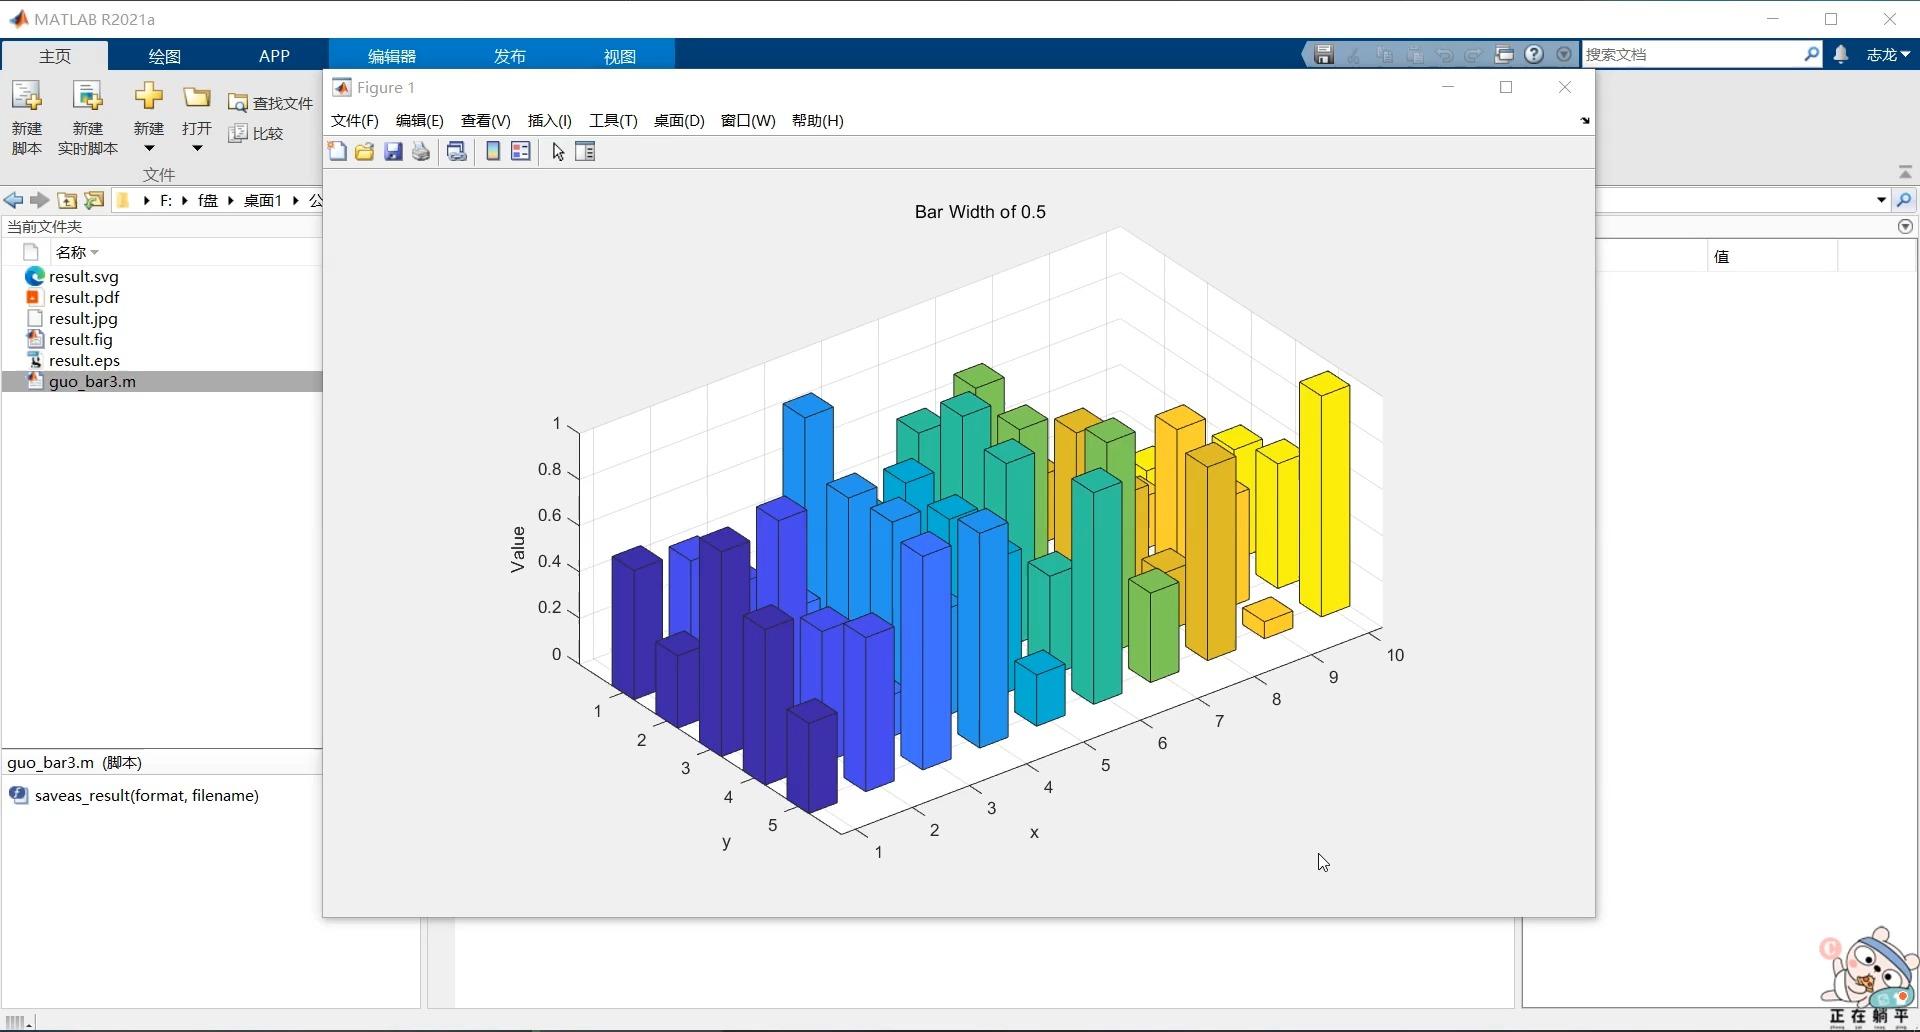Go back in folder history

click(14, 200)
